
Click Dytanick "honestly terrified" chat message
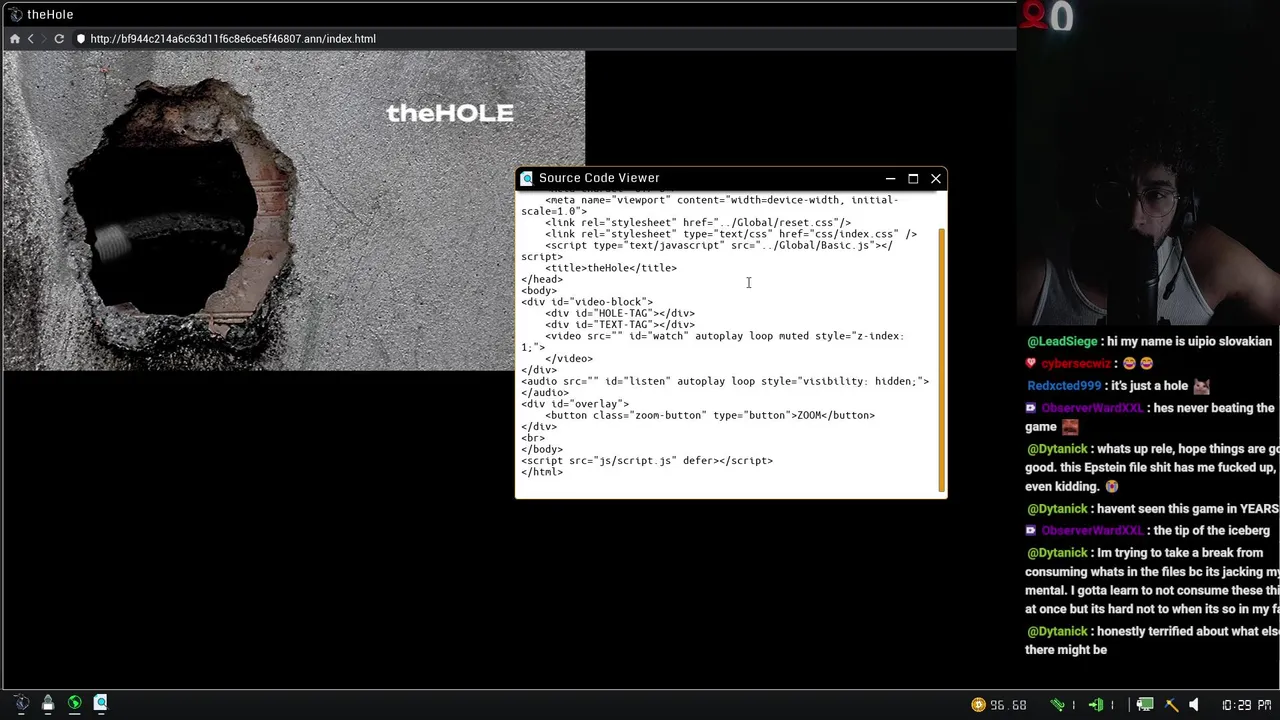click(x=1152, y=640)
